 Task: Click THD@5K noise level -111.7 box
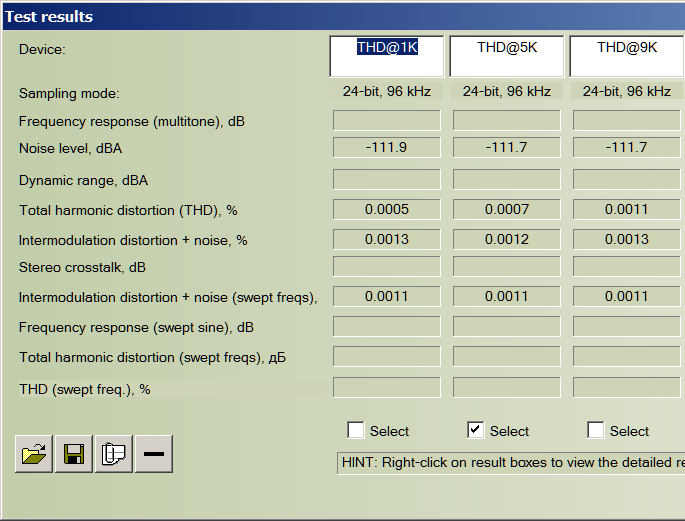(x=507, y=147)
